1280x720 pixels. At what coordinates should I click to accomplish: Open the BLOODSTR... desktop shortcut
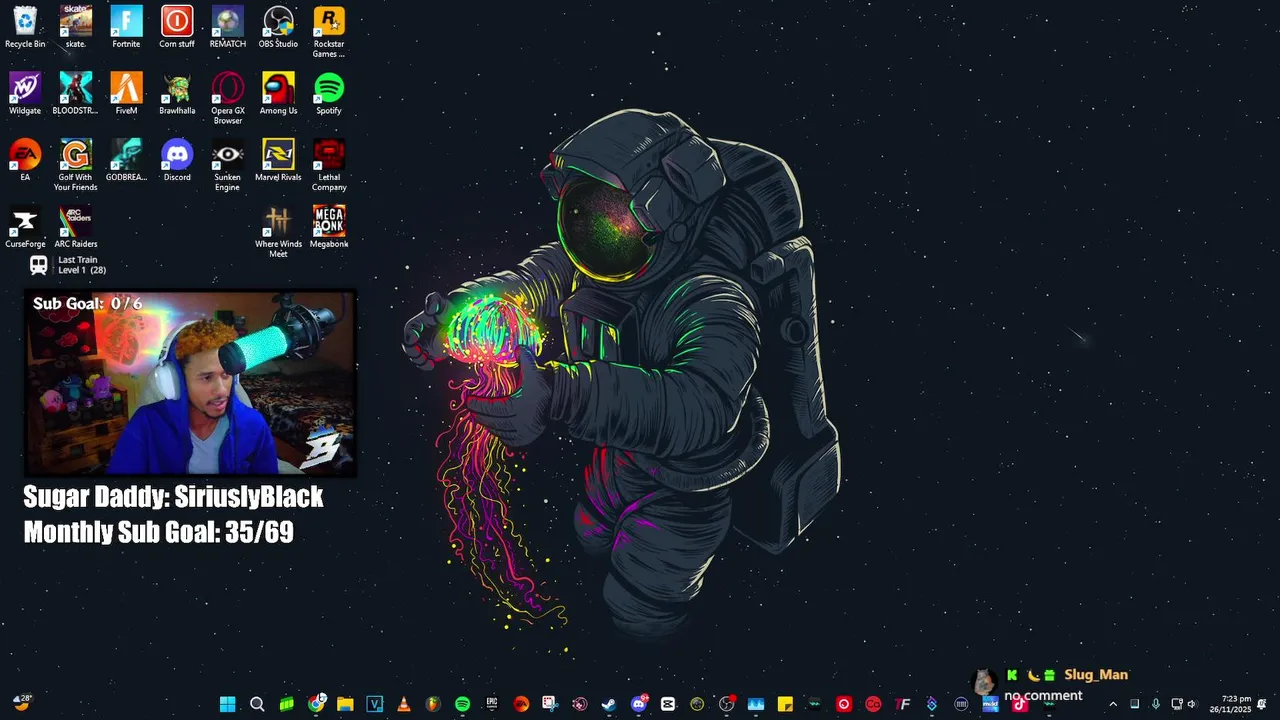tap(76, 94)
